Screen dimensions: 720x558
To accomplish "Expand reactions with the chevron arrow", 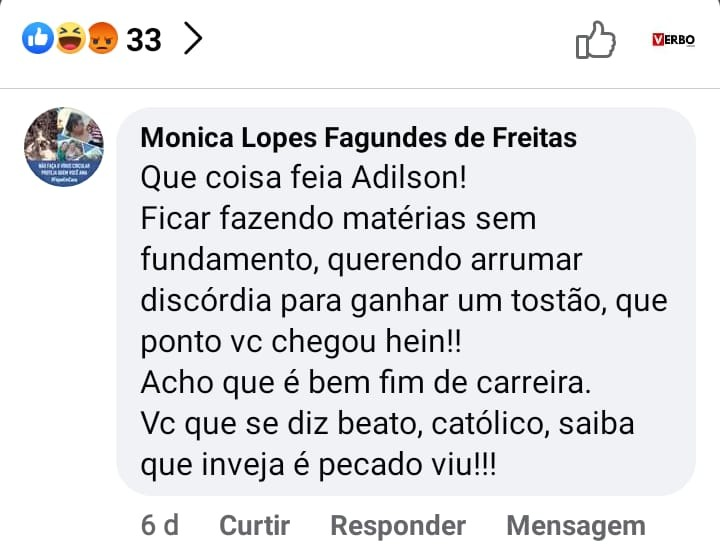I will click(x=193, y=39).
